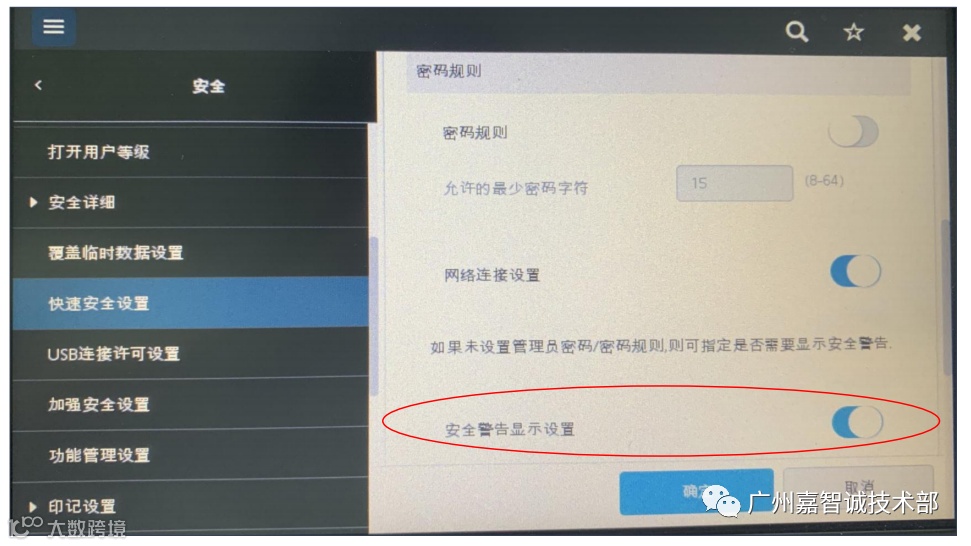Viewport: 971px width, 546px height.
Task: Click the magnifier search icon
Action: (797, 32)
